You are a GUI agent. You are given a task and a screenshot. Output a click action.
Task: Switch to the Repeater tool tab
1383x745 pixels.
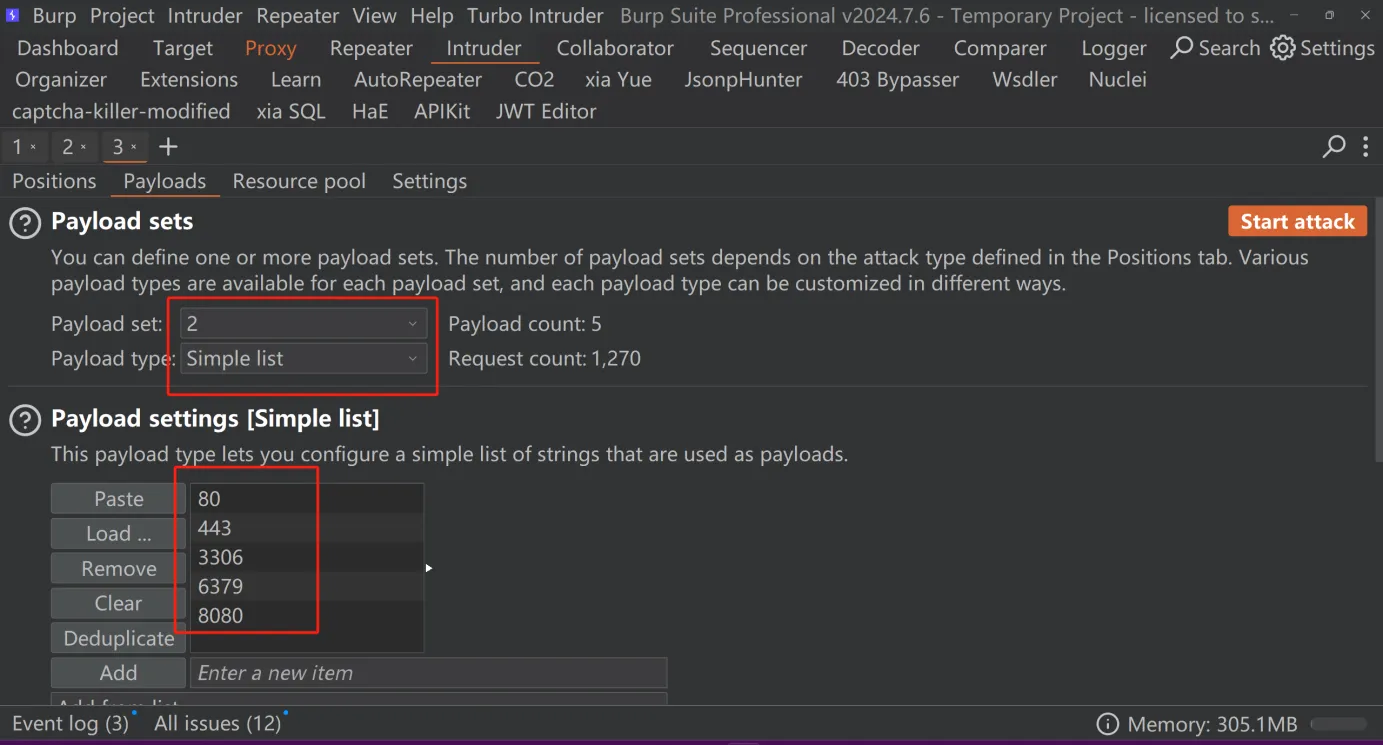coord(371,48)
